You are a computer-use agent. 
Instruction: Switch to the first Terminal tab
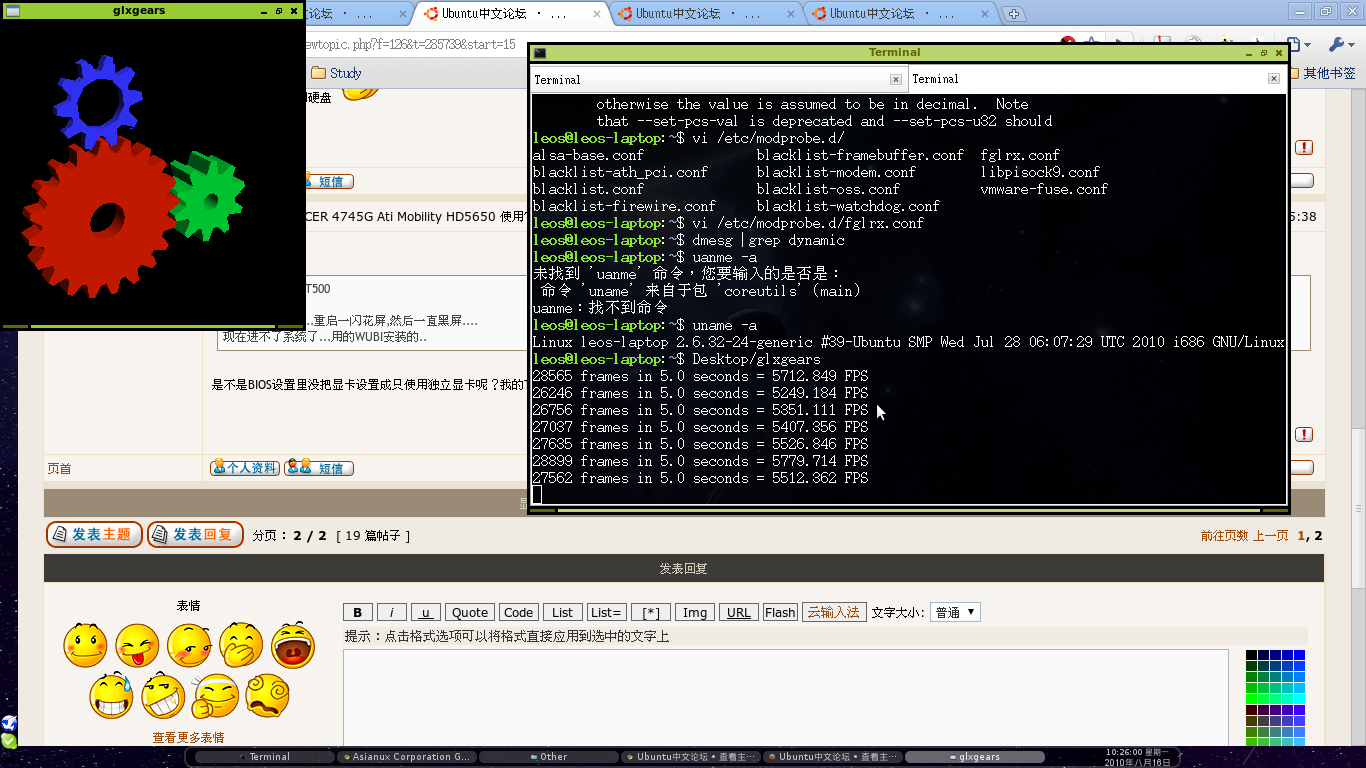719,79
